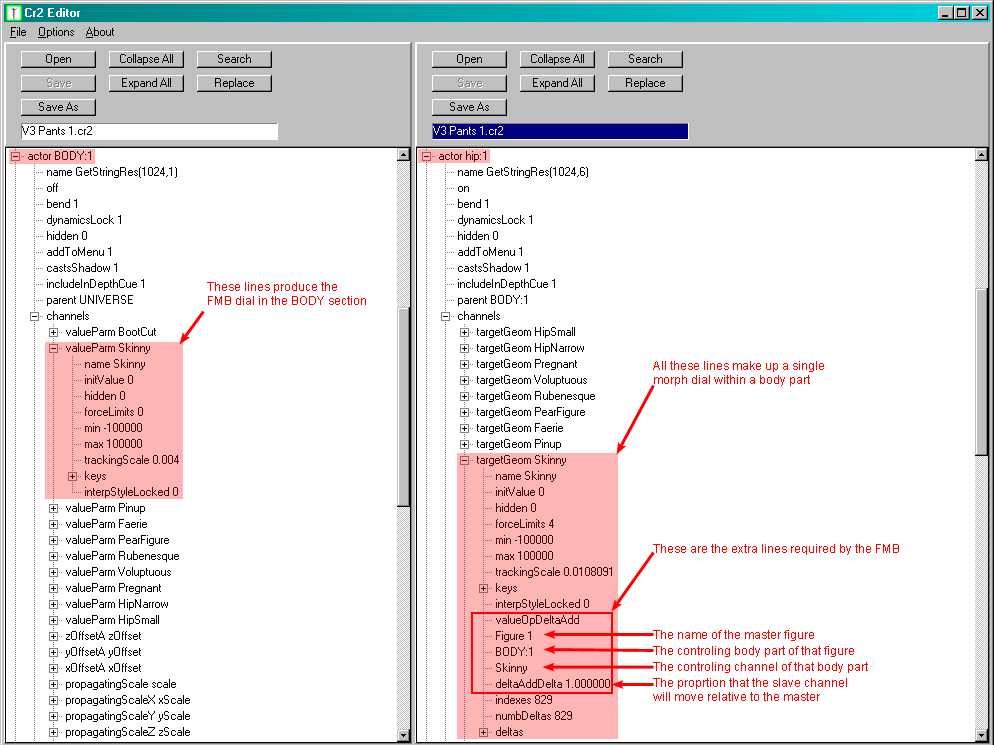Expand valueParm Pregnant node
The image size is (994, 745).
(53, 588)
